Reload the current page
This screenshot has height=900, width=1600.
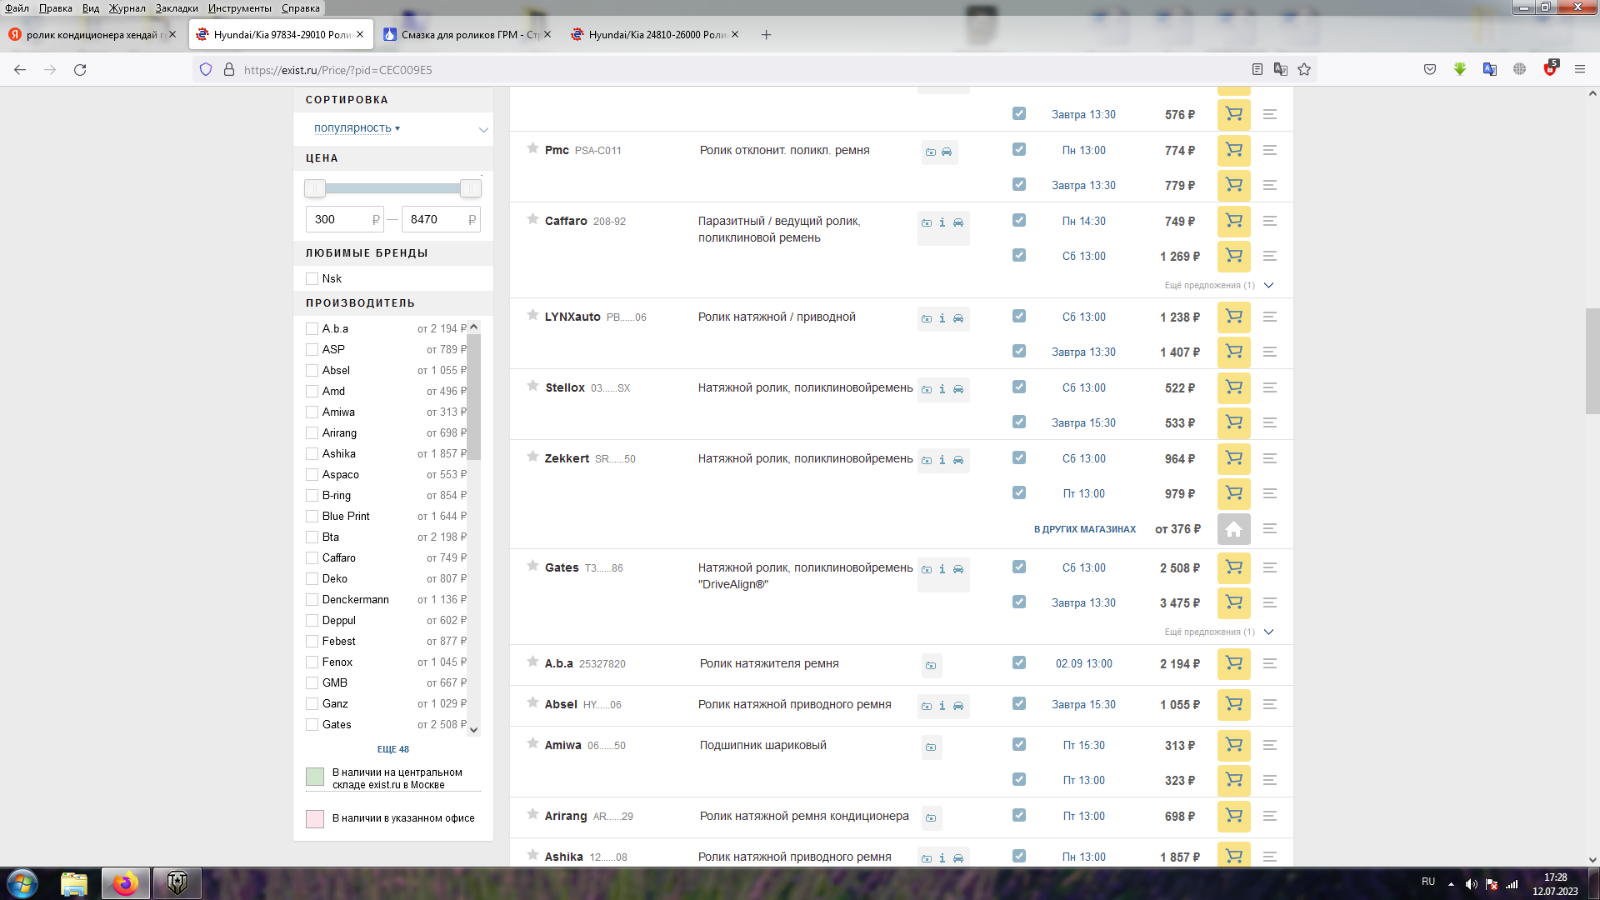(80, 70)
